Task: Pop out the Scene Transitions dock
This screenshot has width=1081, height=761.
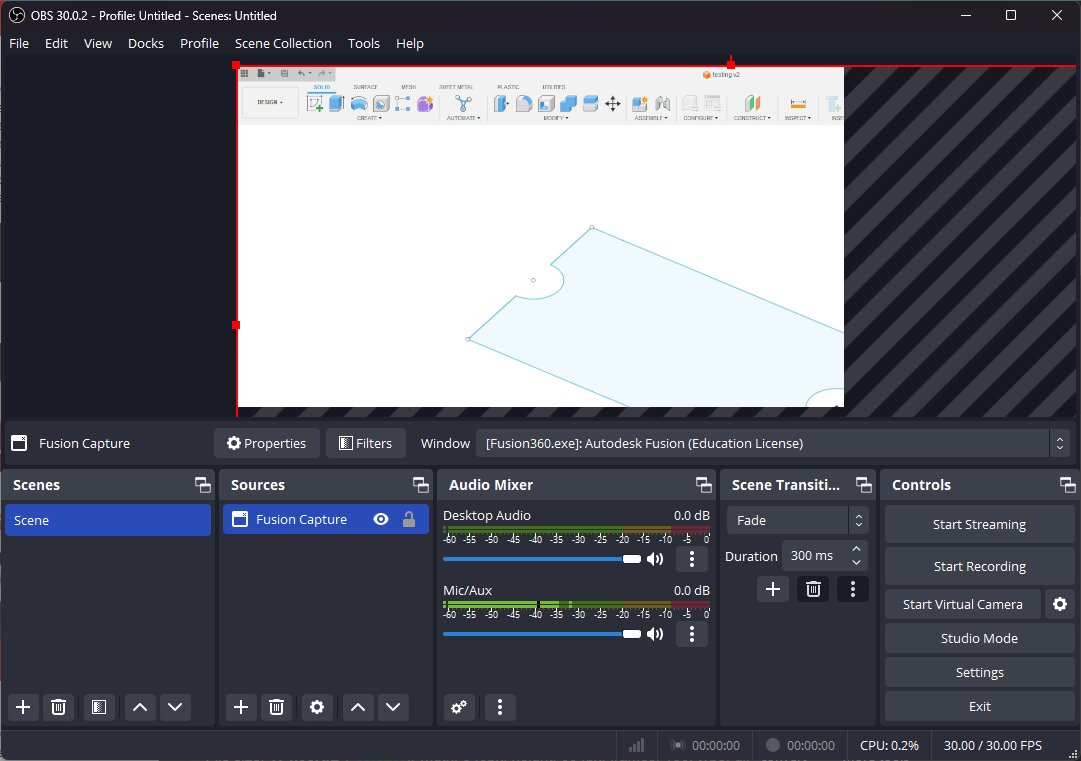Action: click(x=864, y=485)
